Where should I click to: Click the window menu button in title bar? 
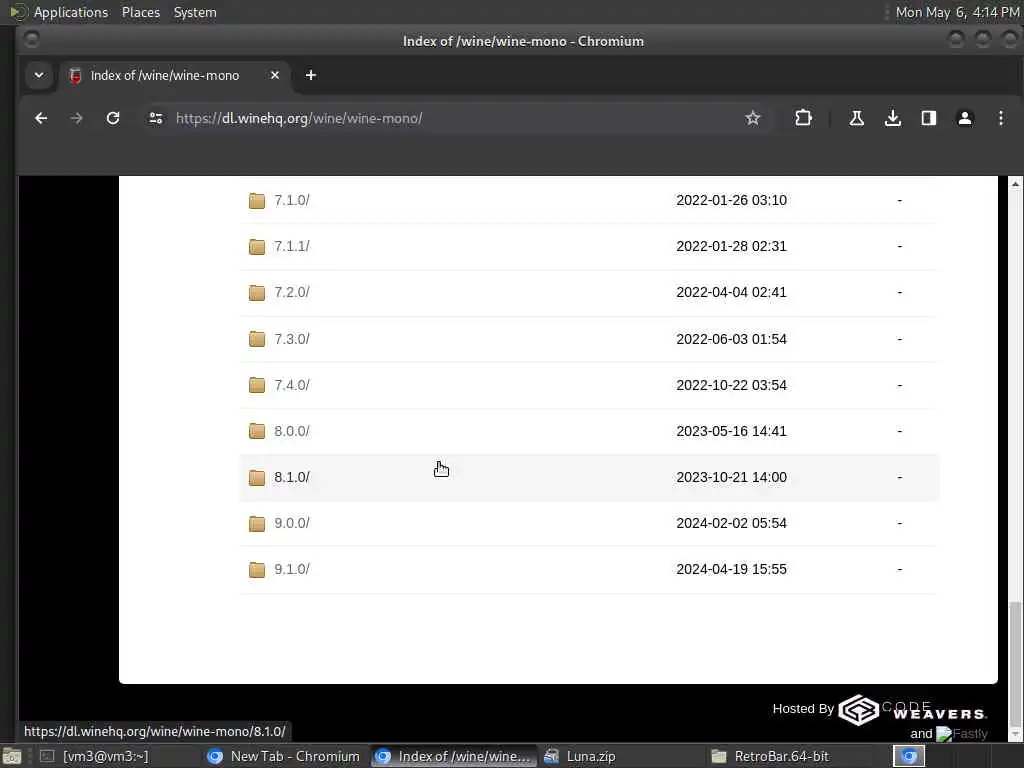pyautogui.click(x=31, y=40)
